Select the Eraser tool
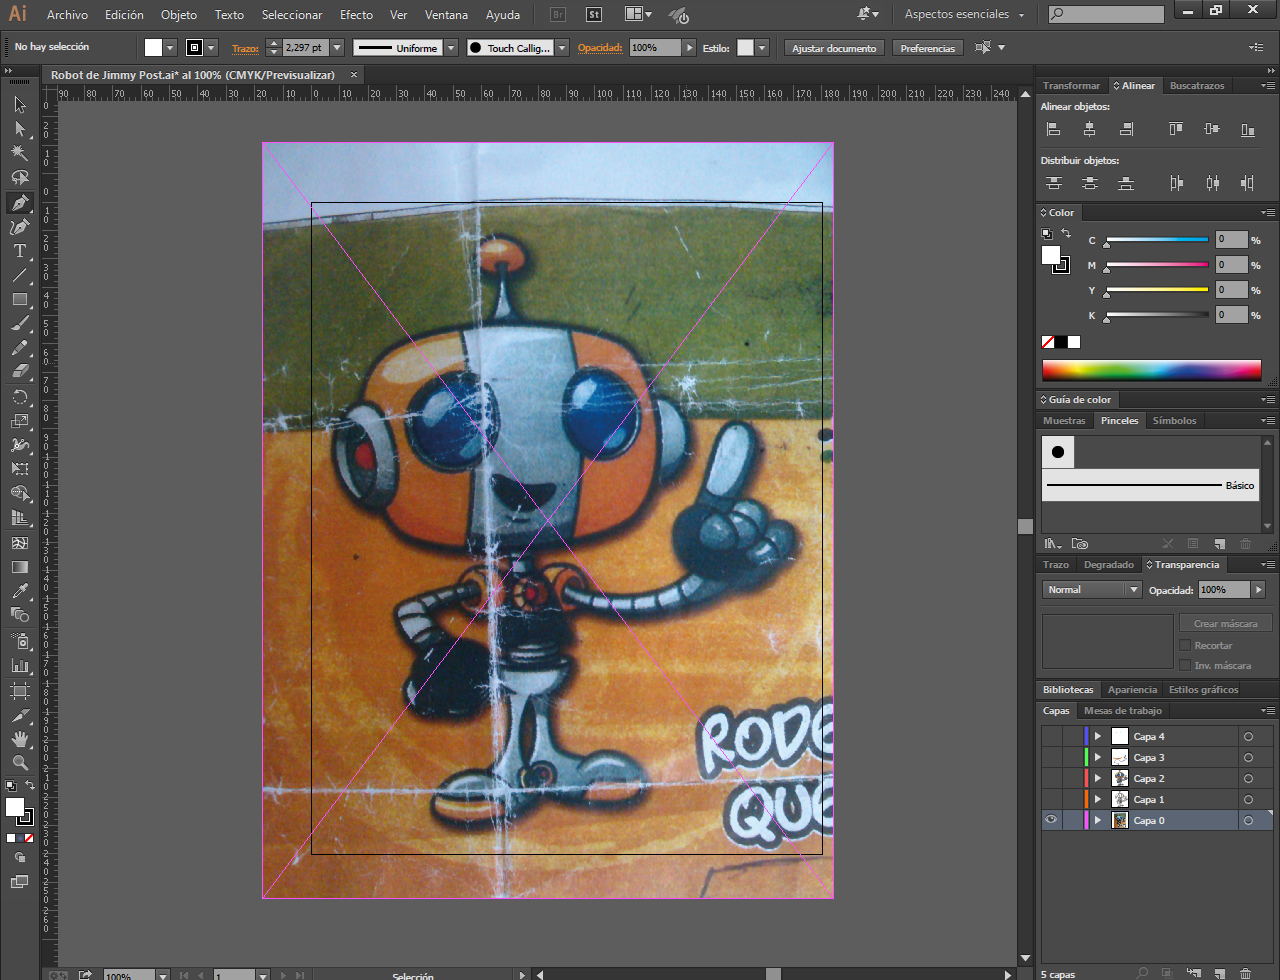1280x980 pixels. [x=19, y=372]
